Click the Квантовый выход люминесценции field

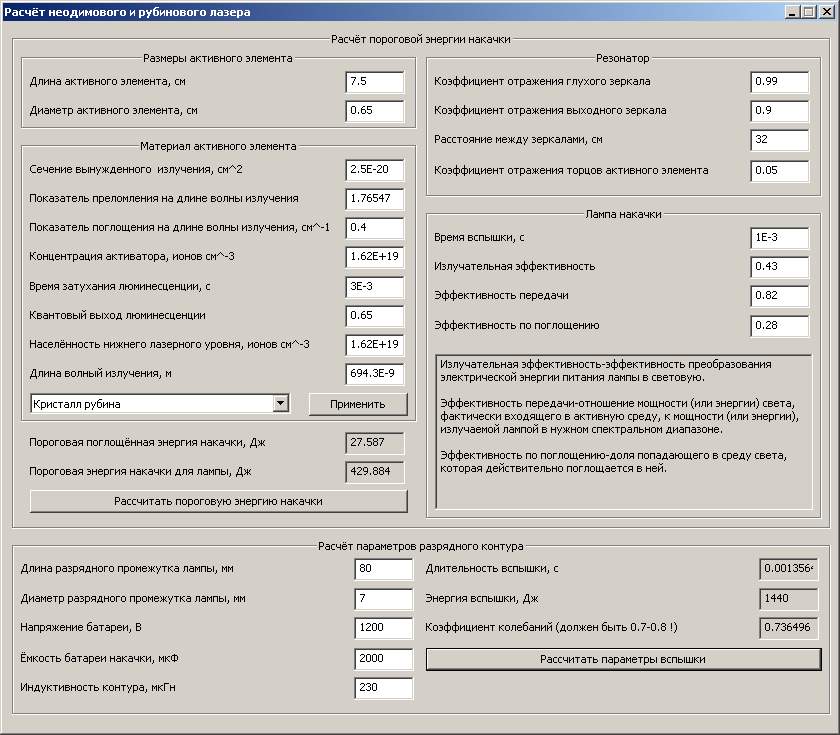click(374, 316)
